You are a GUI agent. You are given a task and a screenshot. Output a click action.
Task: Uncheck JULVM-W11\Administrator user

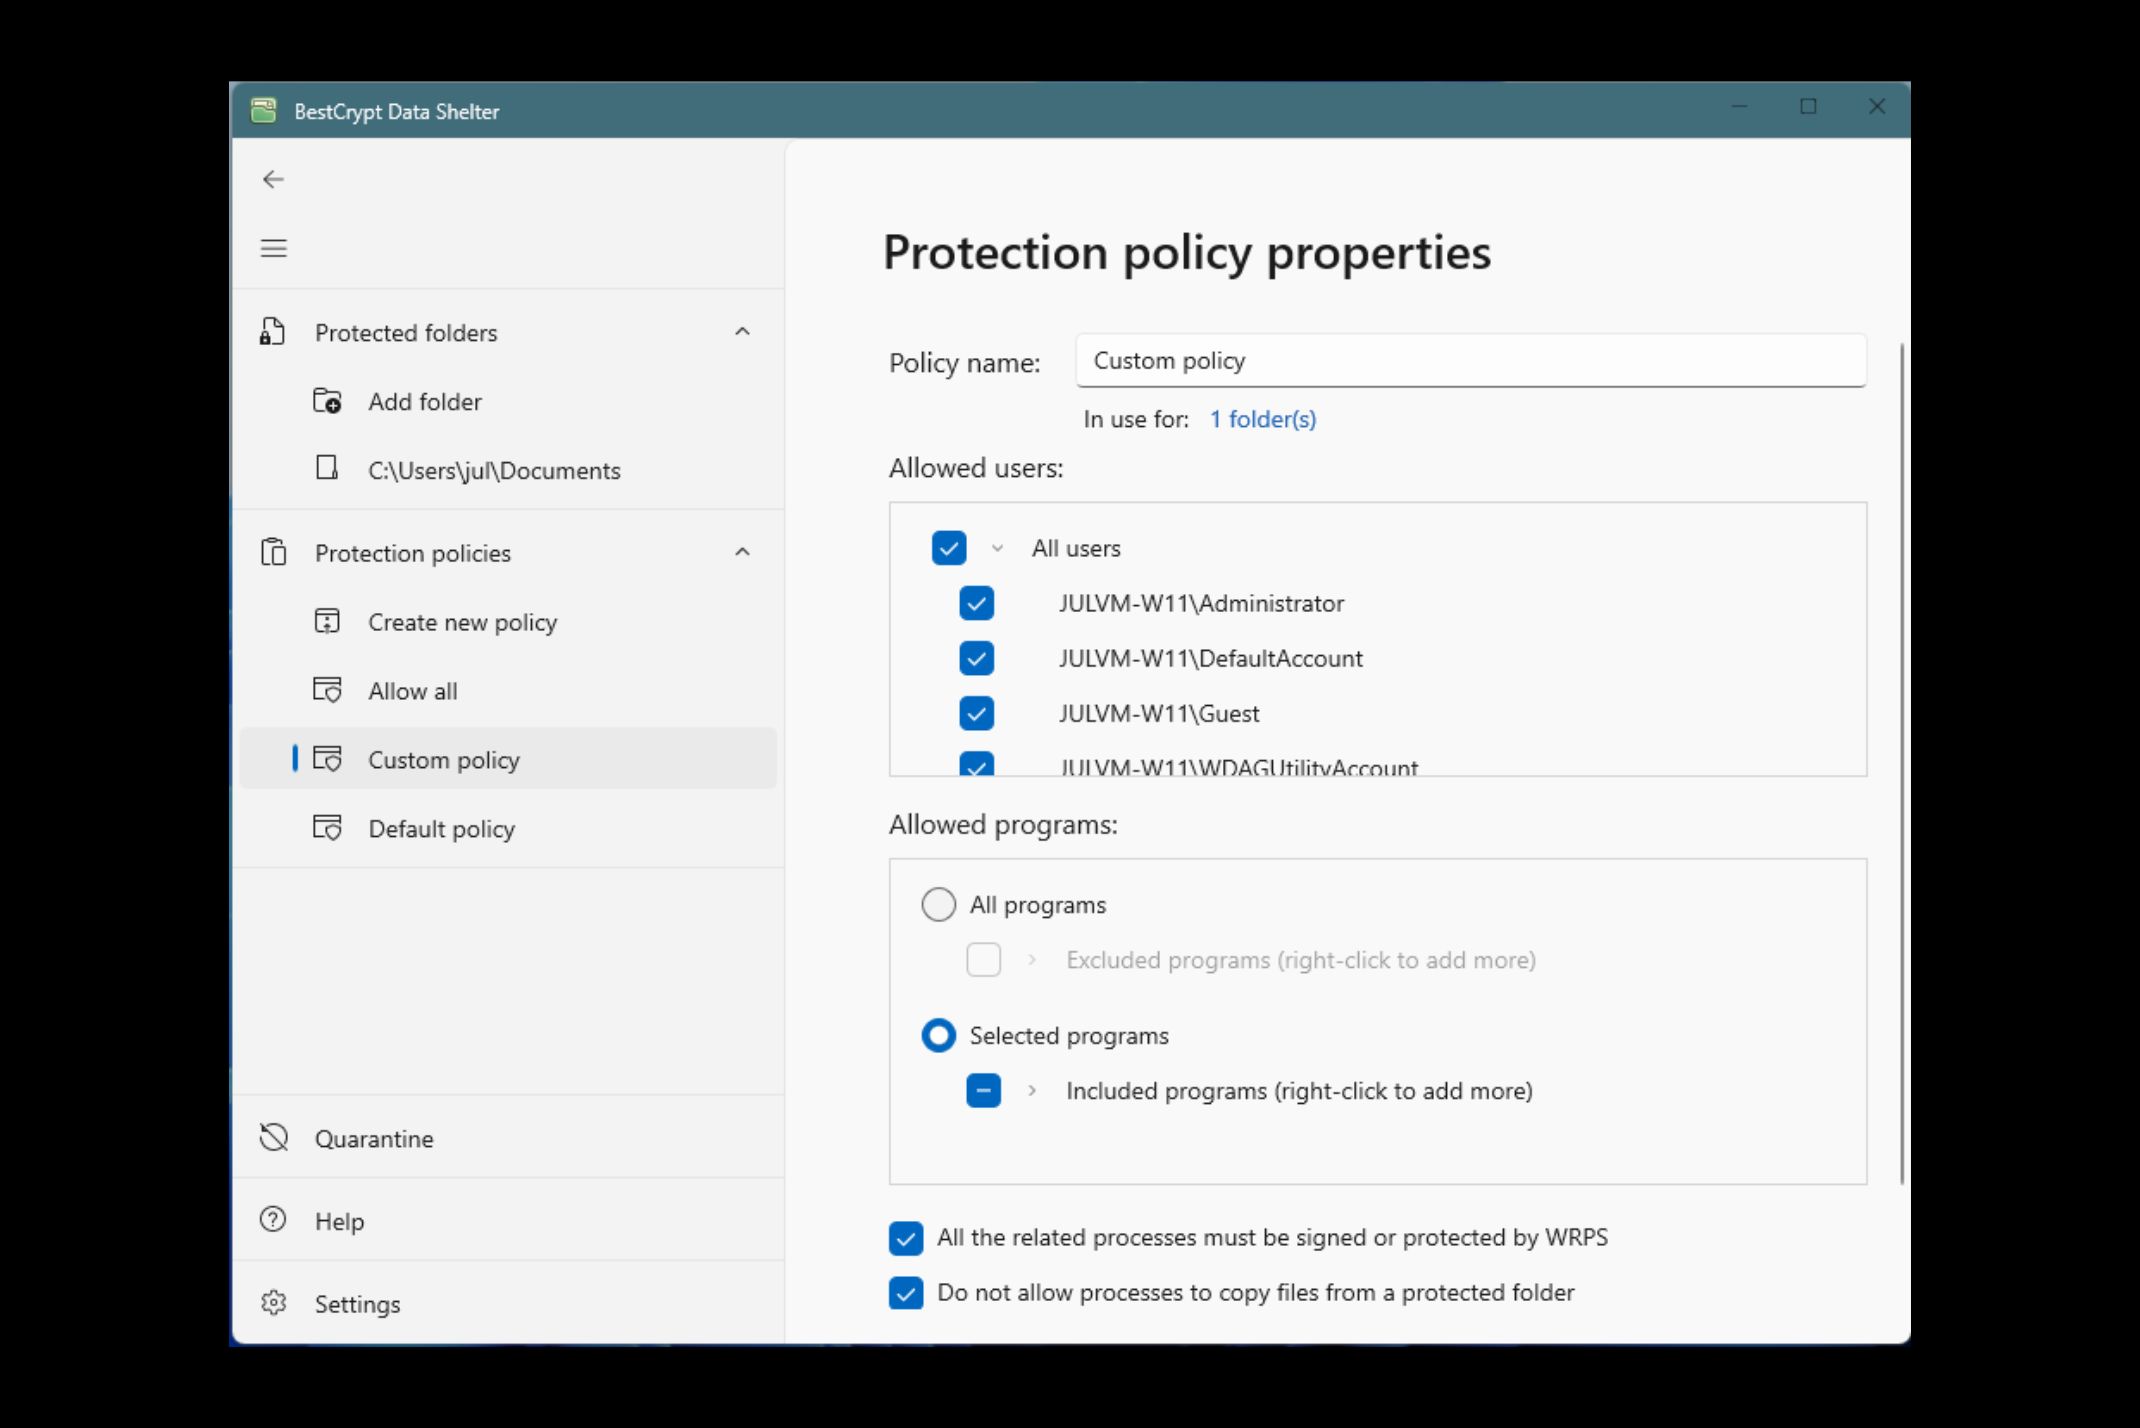coord(976,603)
